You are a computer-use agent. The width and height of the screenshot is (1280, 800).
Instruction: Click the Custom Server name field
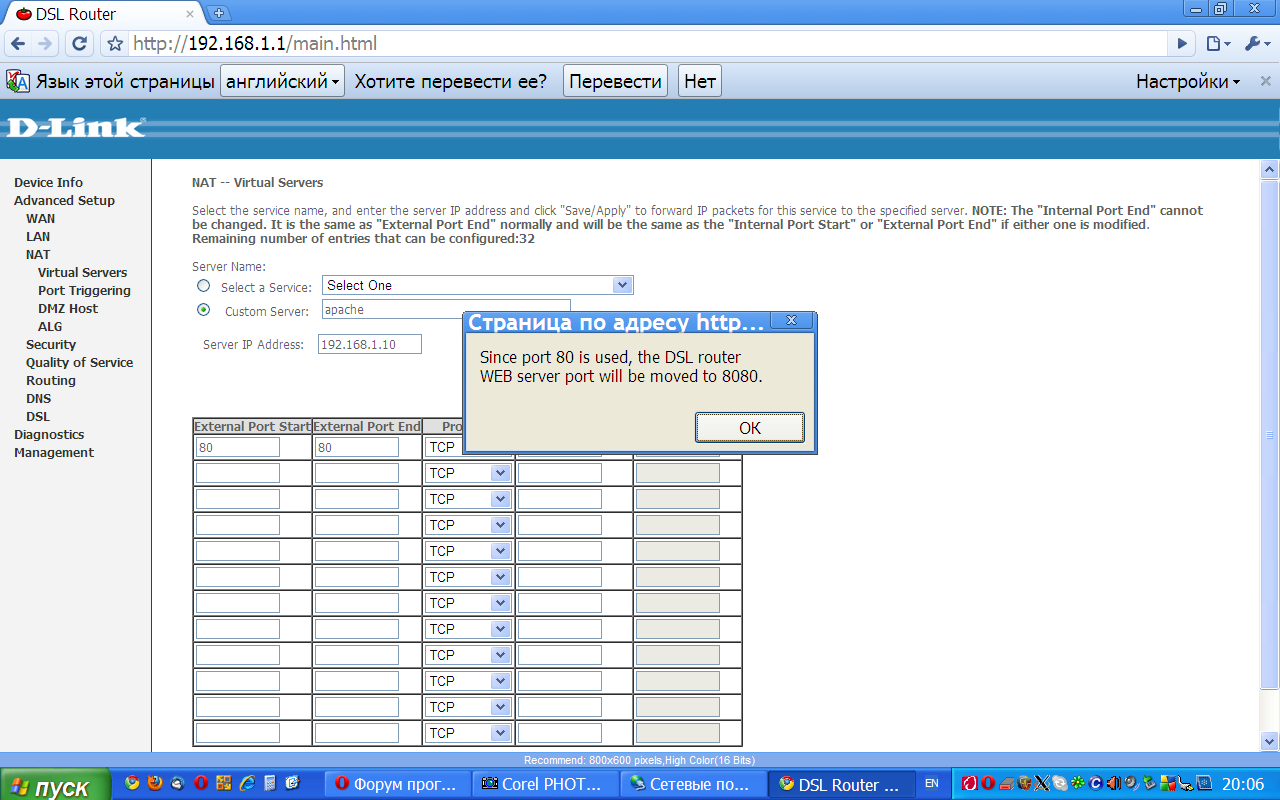point(446,310)
